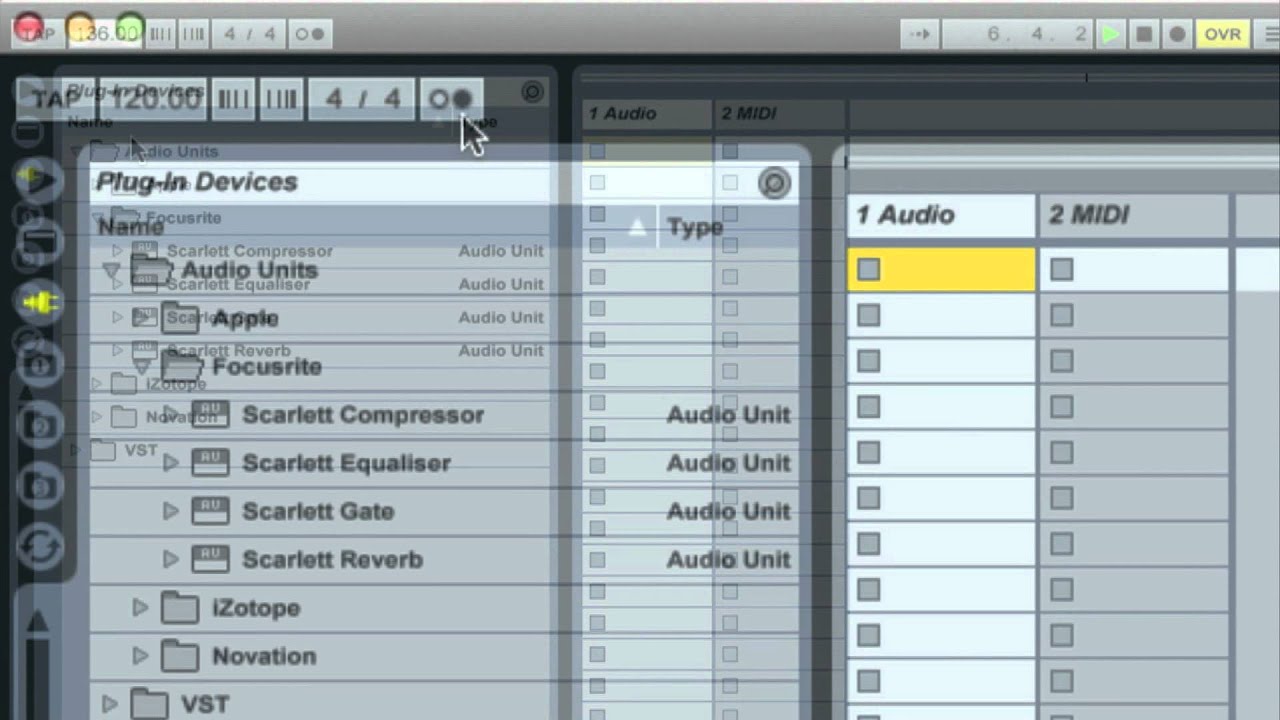
Task: Click the nudge down button after 120.00
Action: [x=233, y=99]
